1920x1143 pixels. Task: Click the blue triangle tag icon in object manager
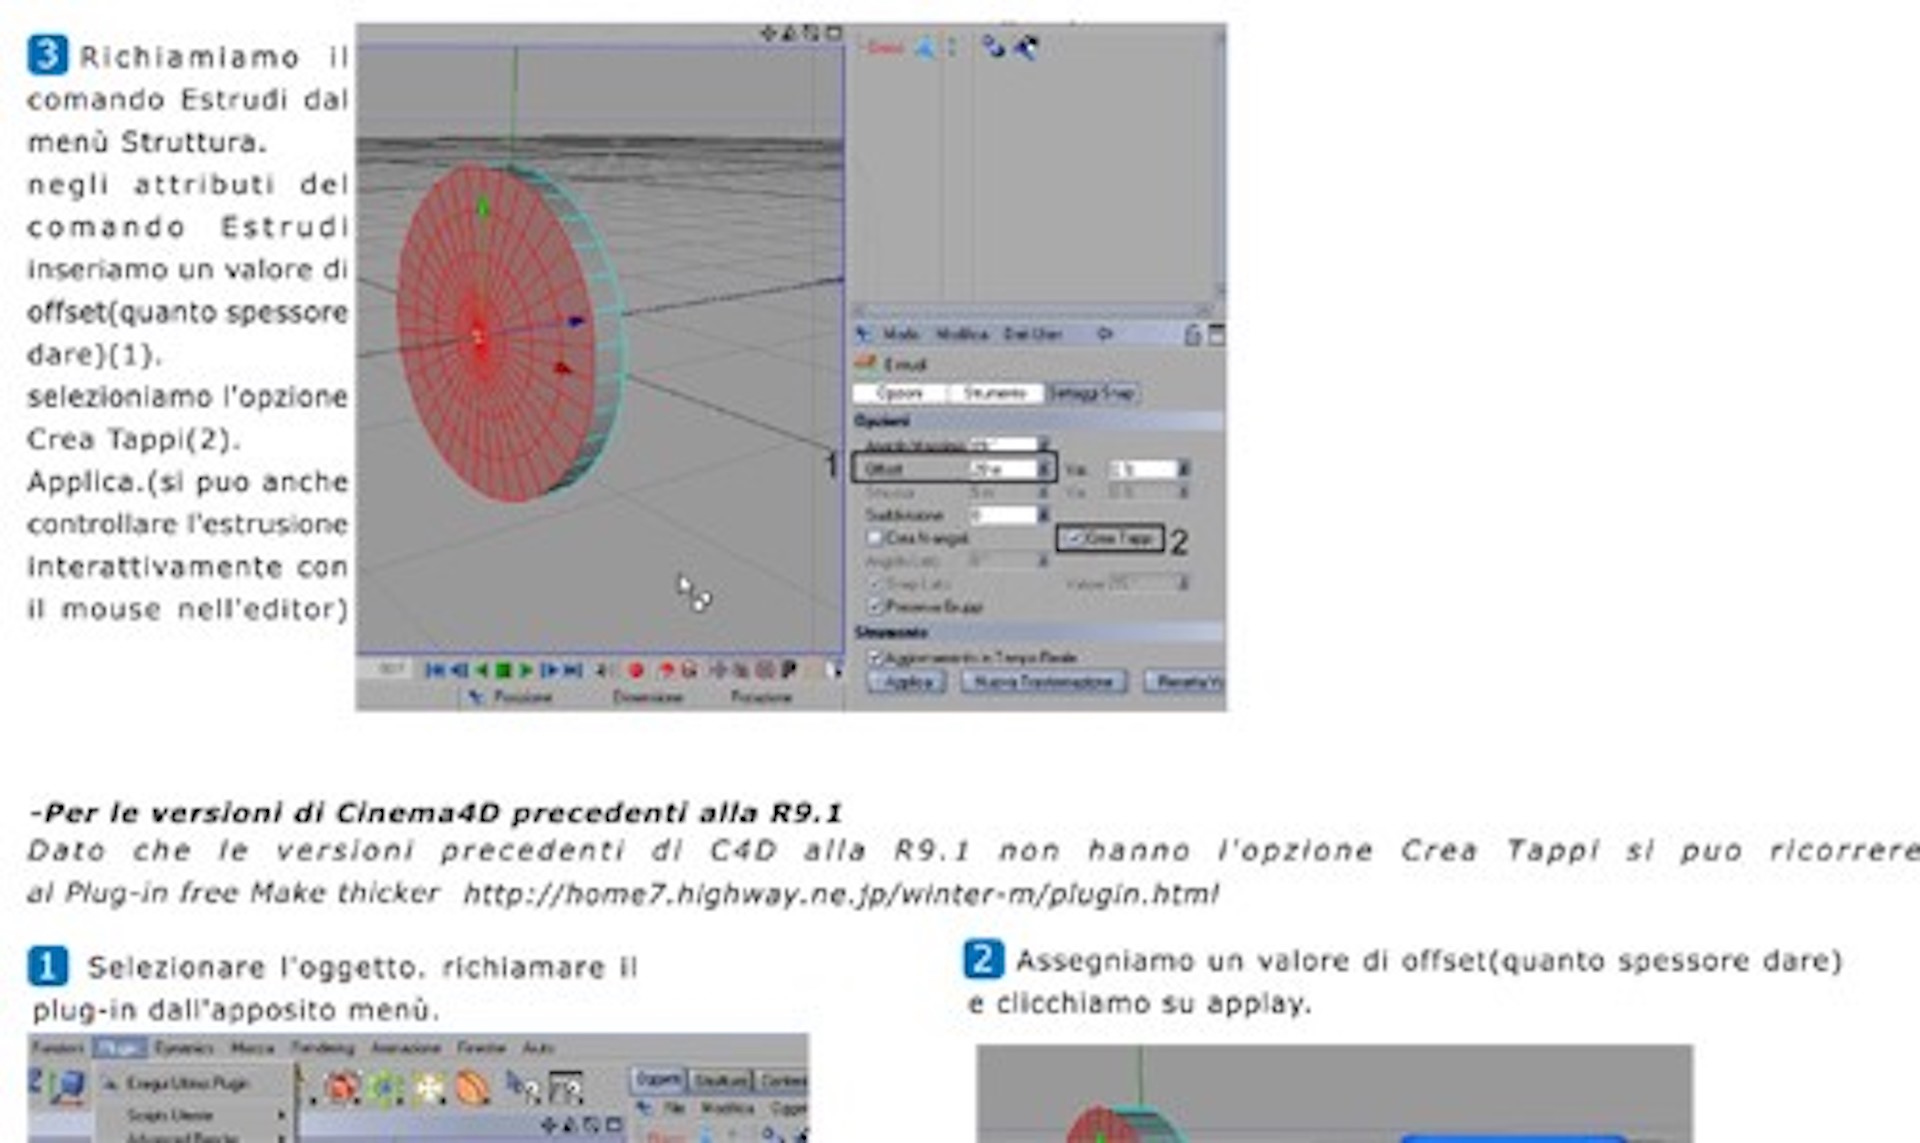point(926,47)
